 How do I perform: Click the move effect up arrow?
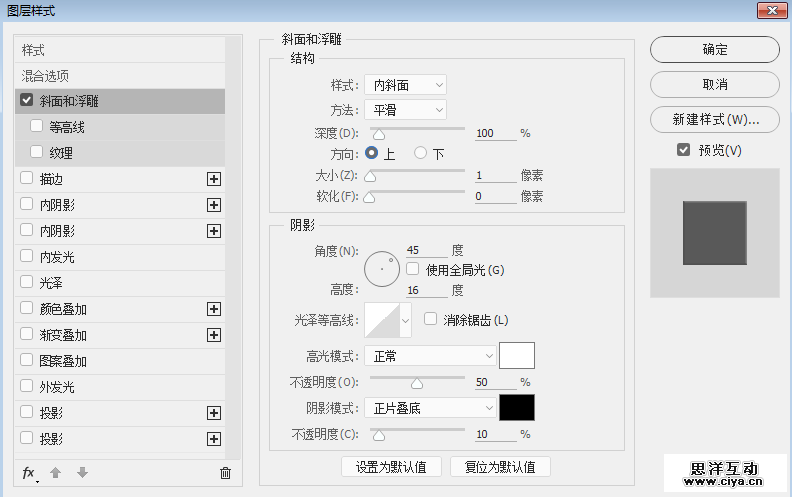[x=56, y=473]
